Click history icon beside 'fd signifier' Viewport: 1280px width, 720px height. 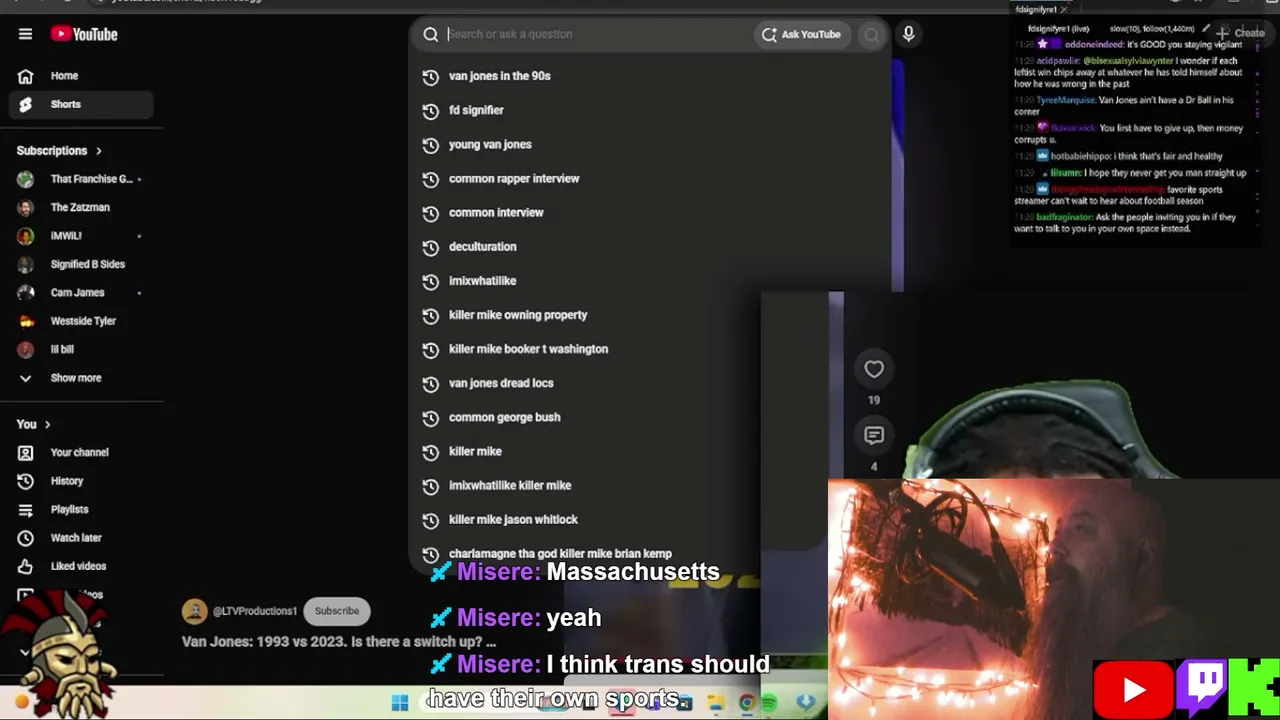coord(431,111)
